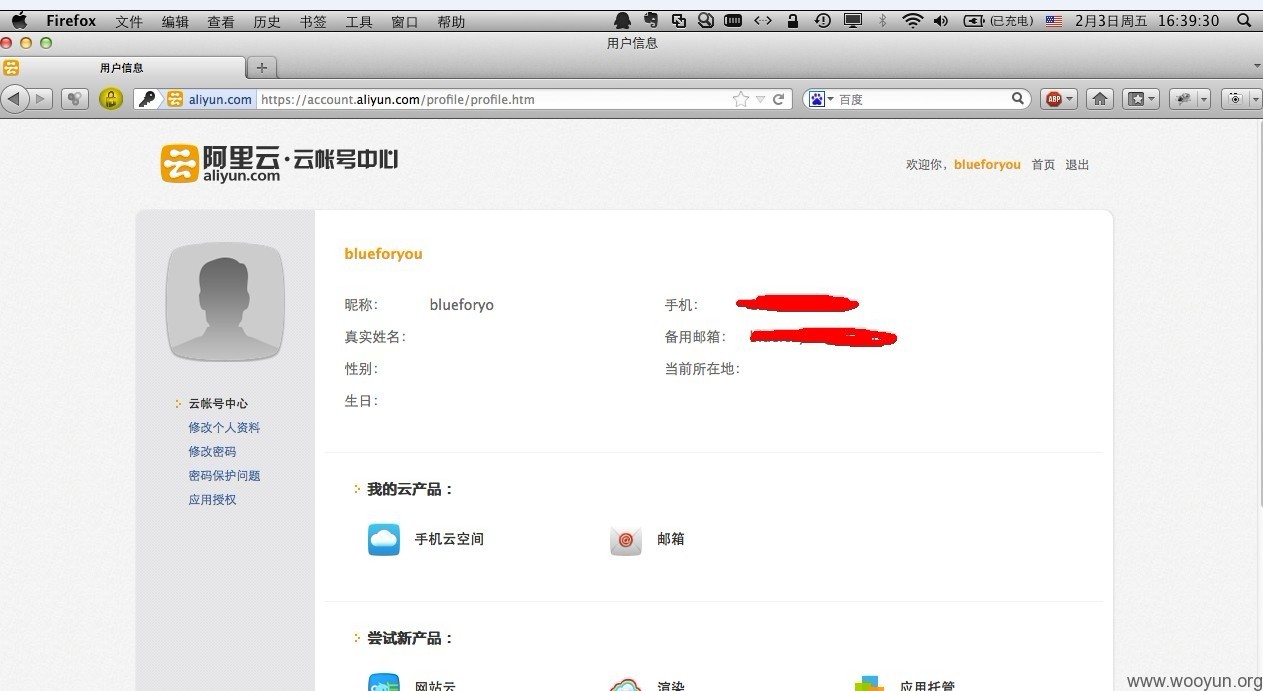Click the padlock icon in menu bar

pos(792,20)
